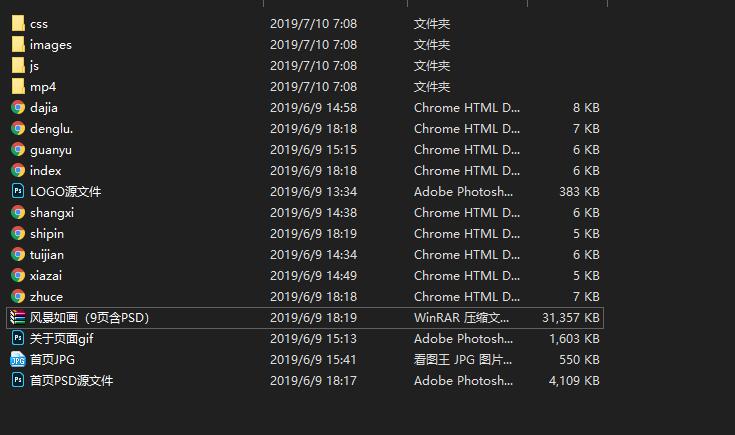Select the xiazai file name
Image resolution: width=735 pixels, height=435 pixels.
(x=46, y=275)
